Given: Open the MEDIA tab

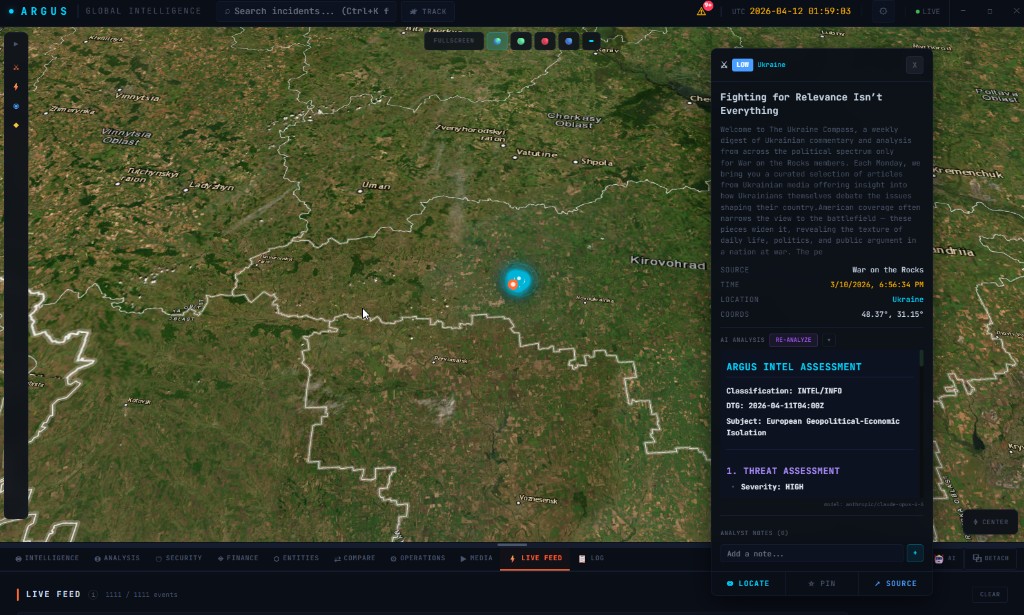Looking at the screenshot, I should click(x=477, y=558).
